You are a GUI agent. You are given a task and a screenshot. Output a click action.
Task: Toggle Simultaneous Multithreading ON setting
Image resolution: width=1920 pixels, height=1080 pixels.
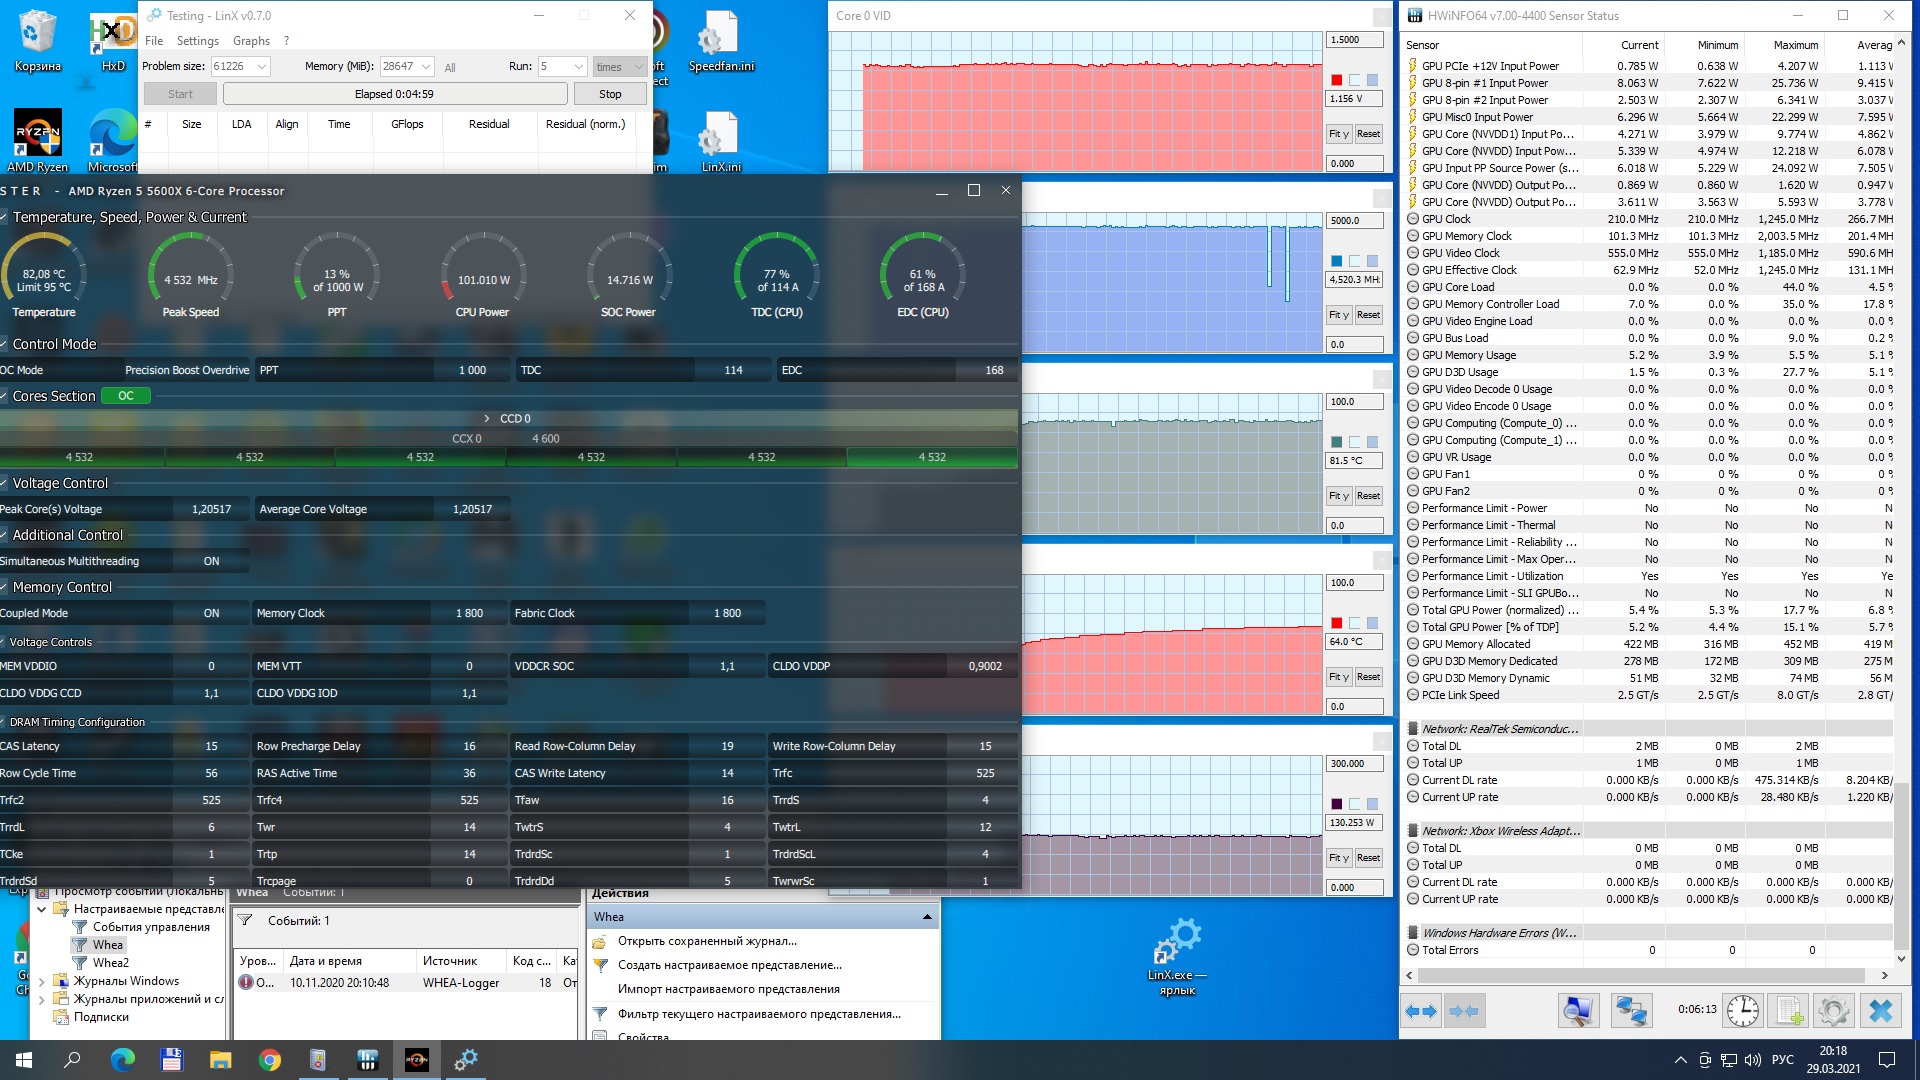tap(211, 561)
